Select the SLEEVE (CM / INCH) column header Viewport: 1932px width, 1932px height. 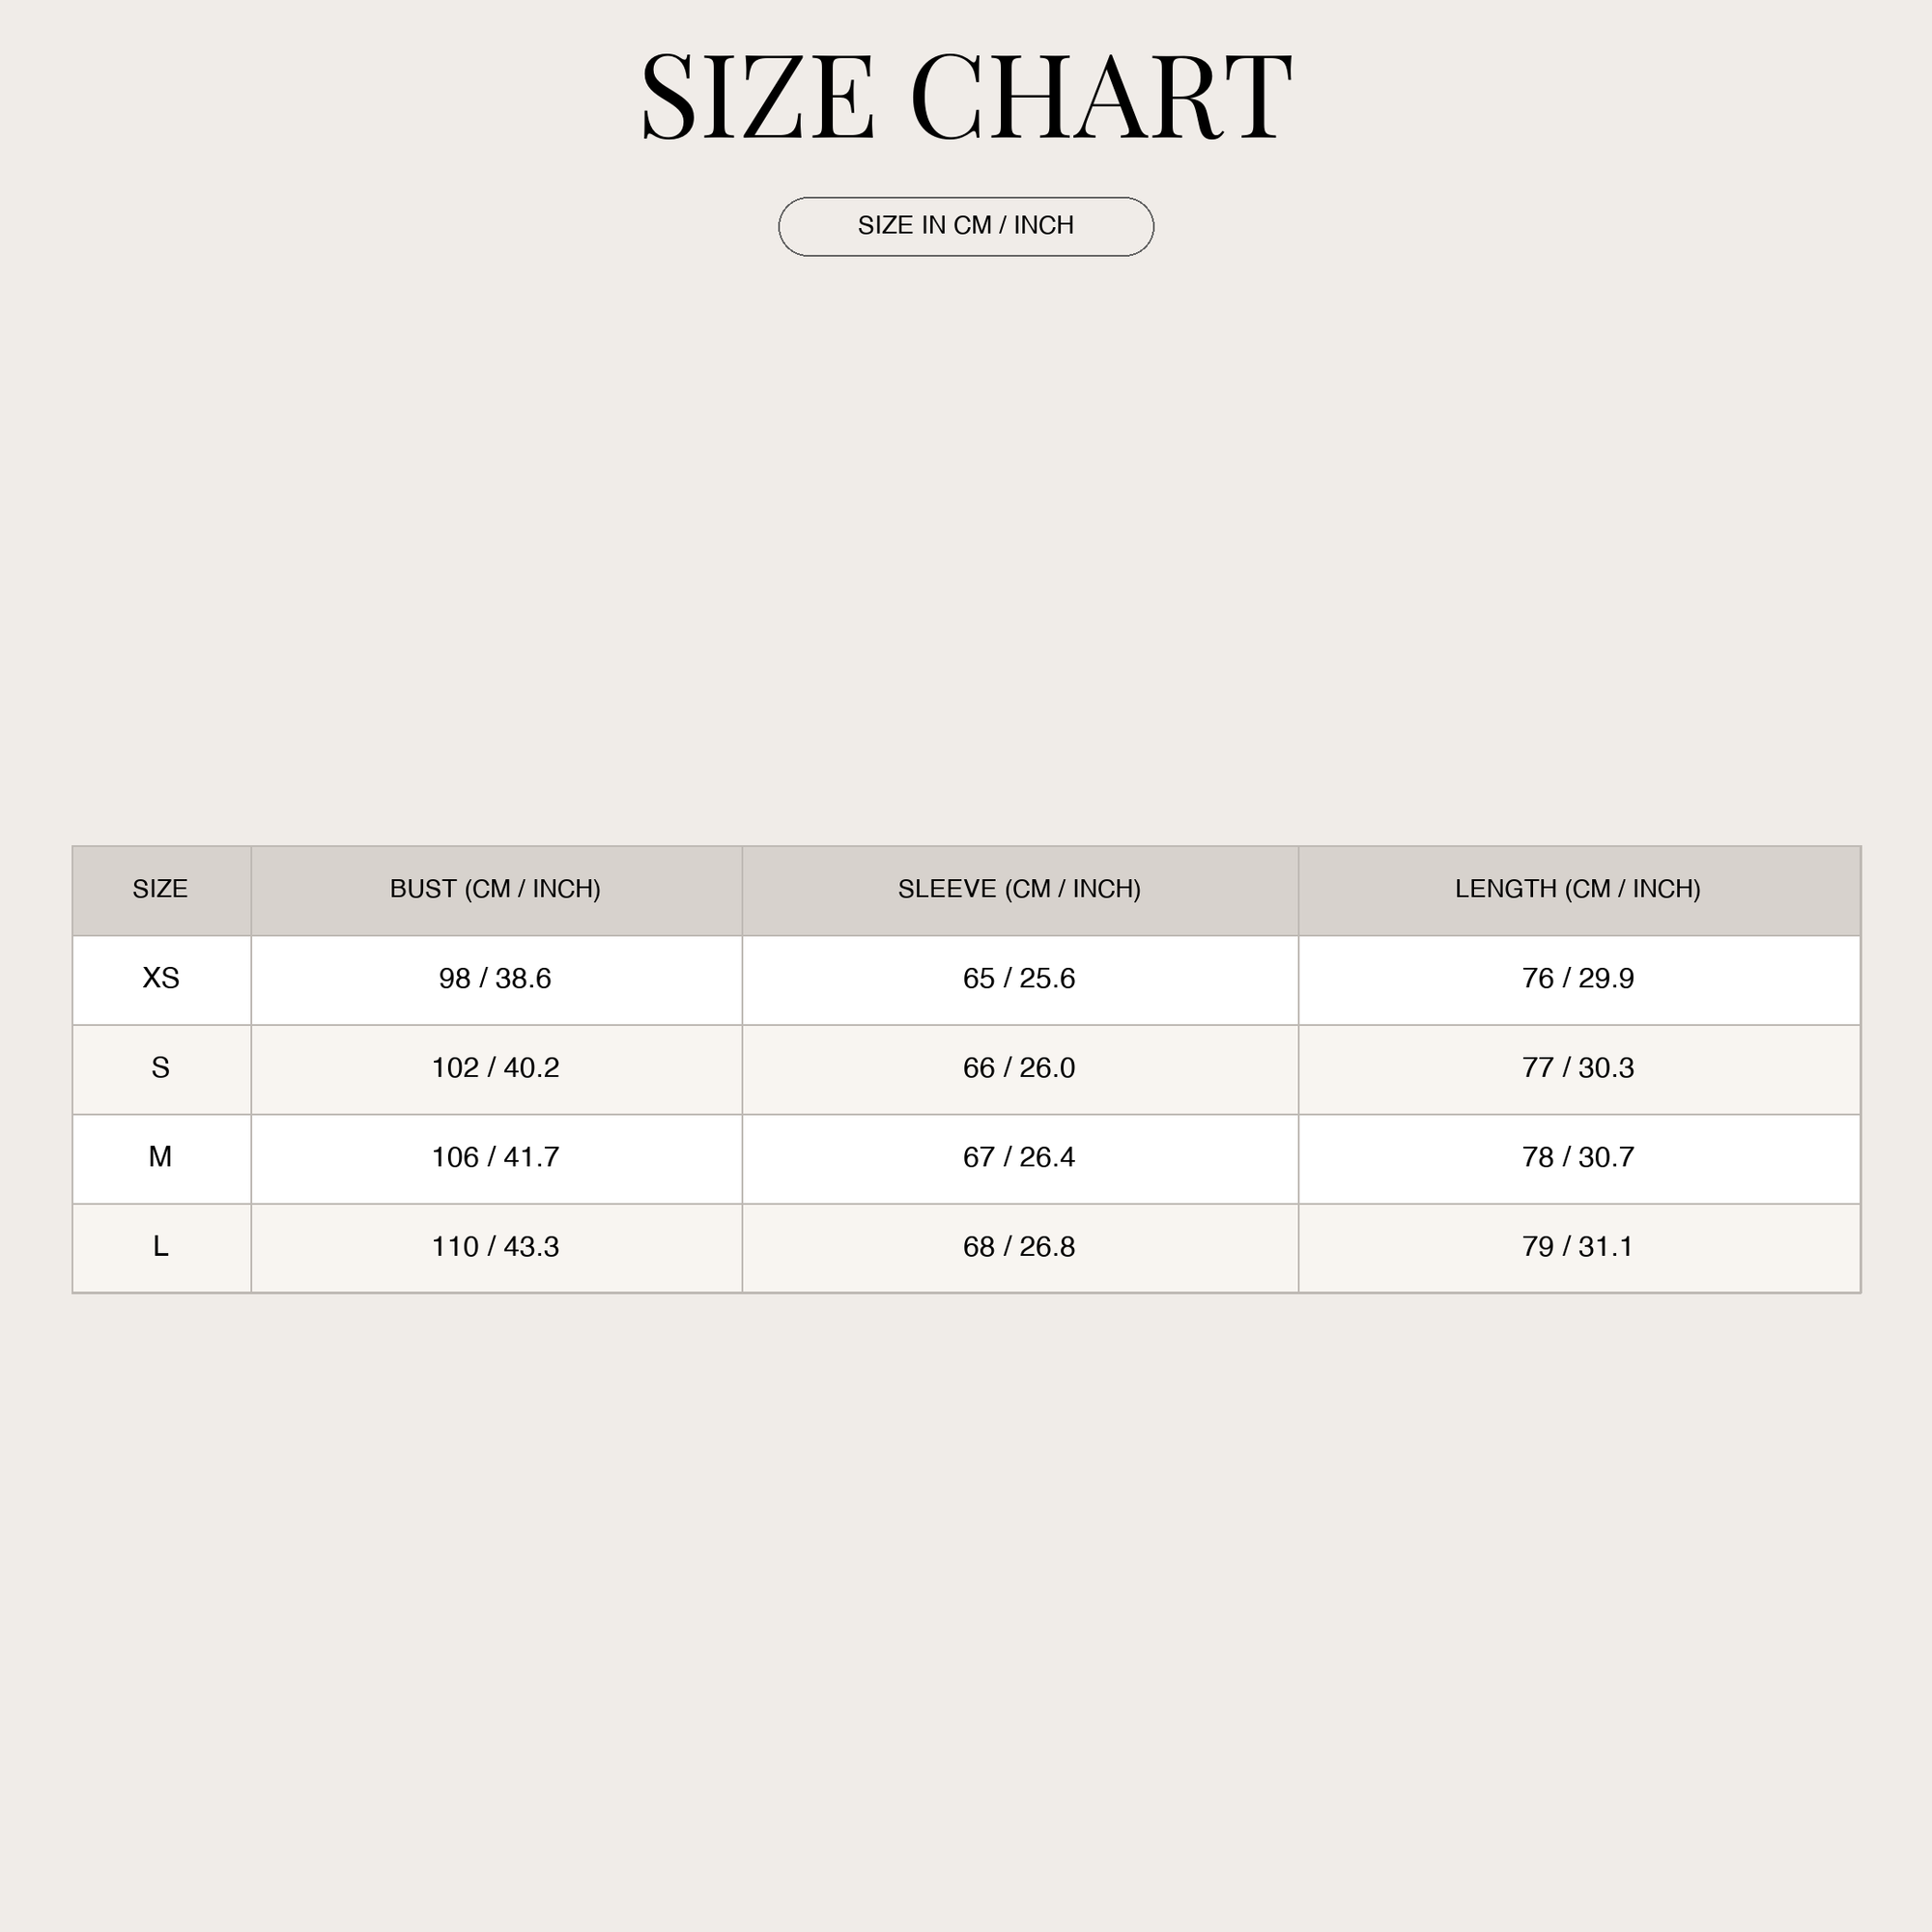click(x=1019, y=889)
